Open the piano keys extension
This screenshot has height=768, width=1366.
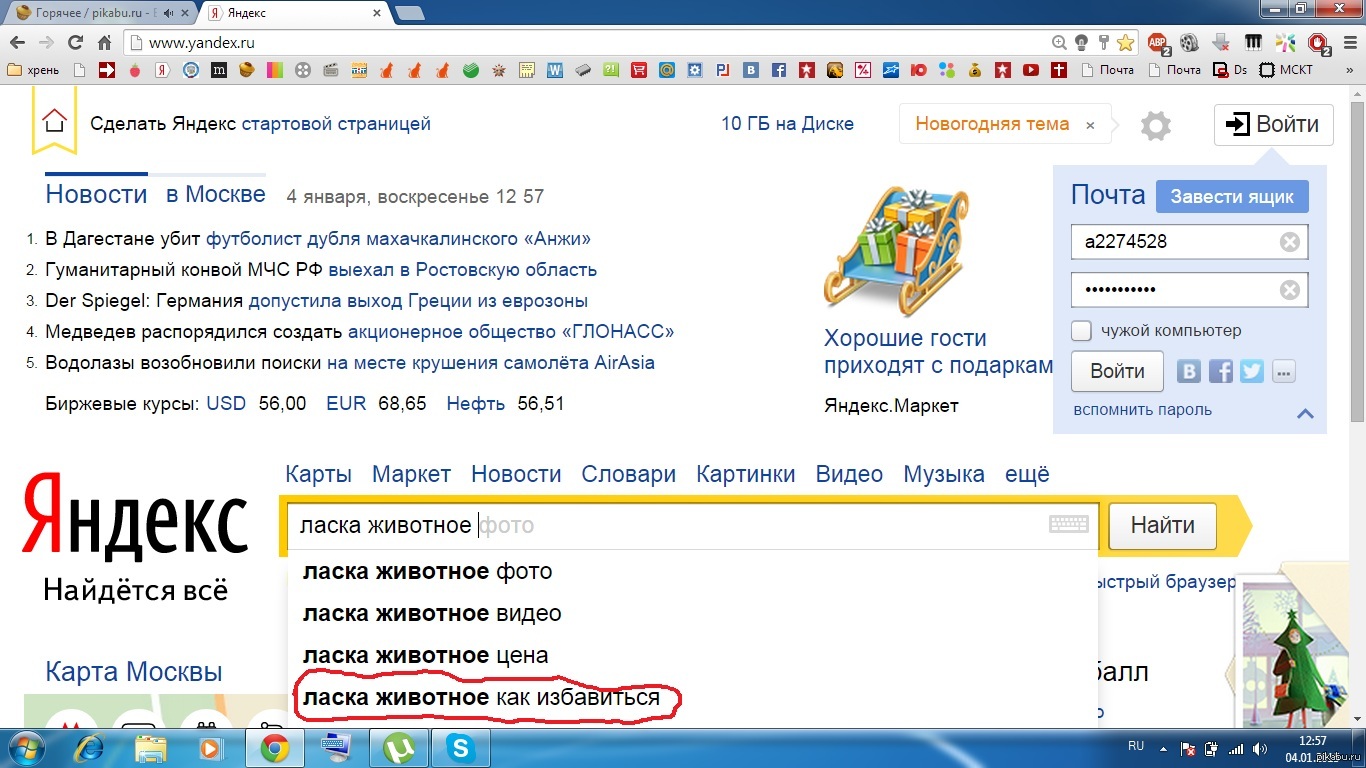coord(1253,43)
